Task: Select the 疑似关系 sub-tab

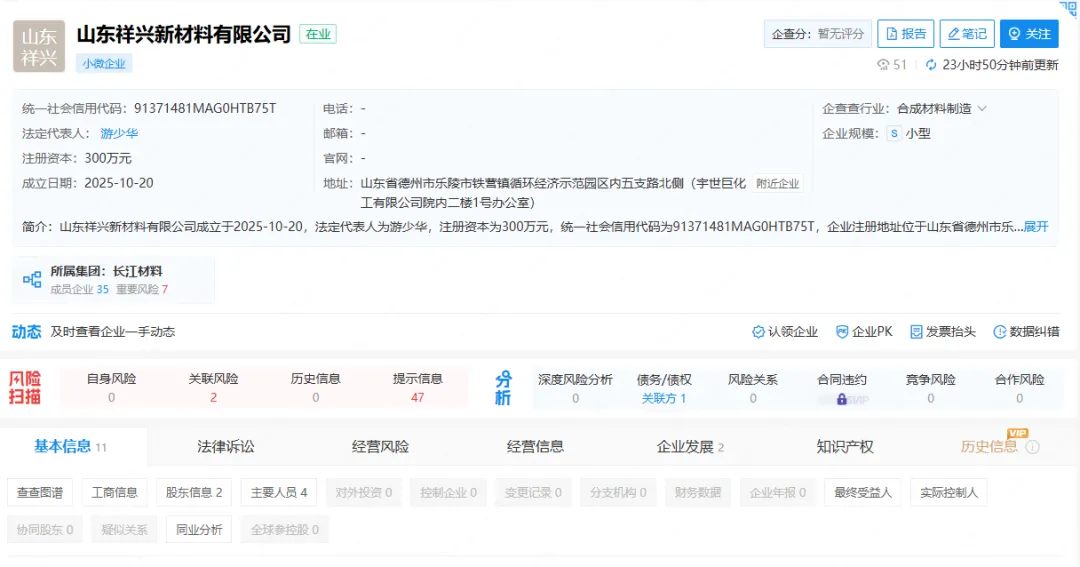Action: coord(125,530)
